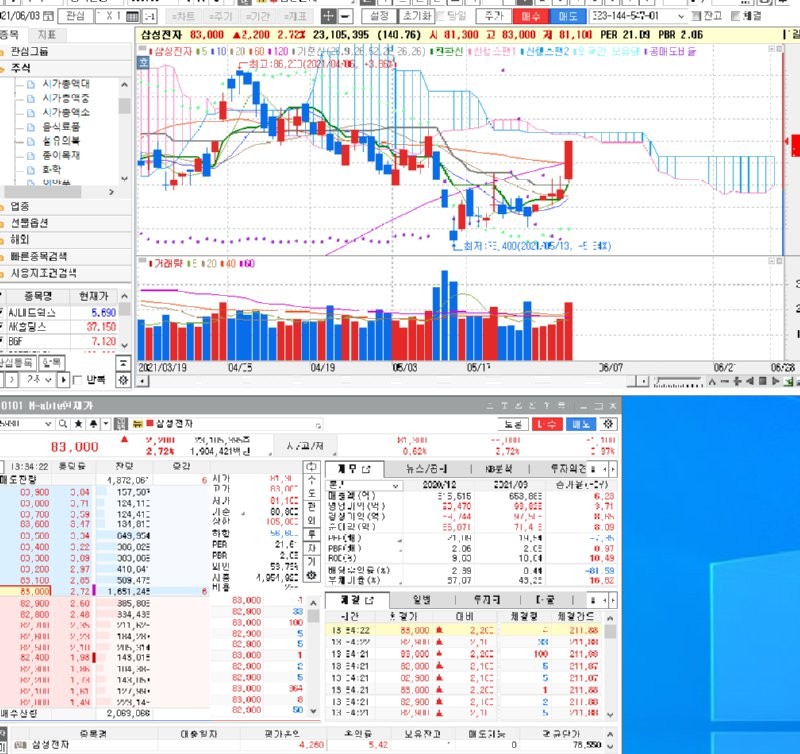Toggle the 잔고 checkbox
The height and width of the screenshot is (754, 800).
(x=696, y=16)
